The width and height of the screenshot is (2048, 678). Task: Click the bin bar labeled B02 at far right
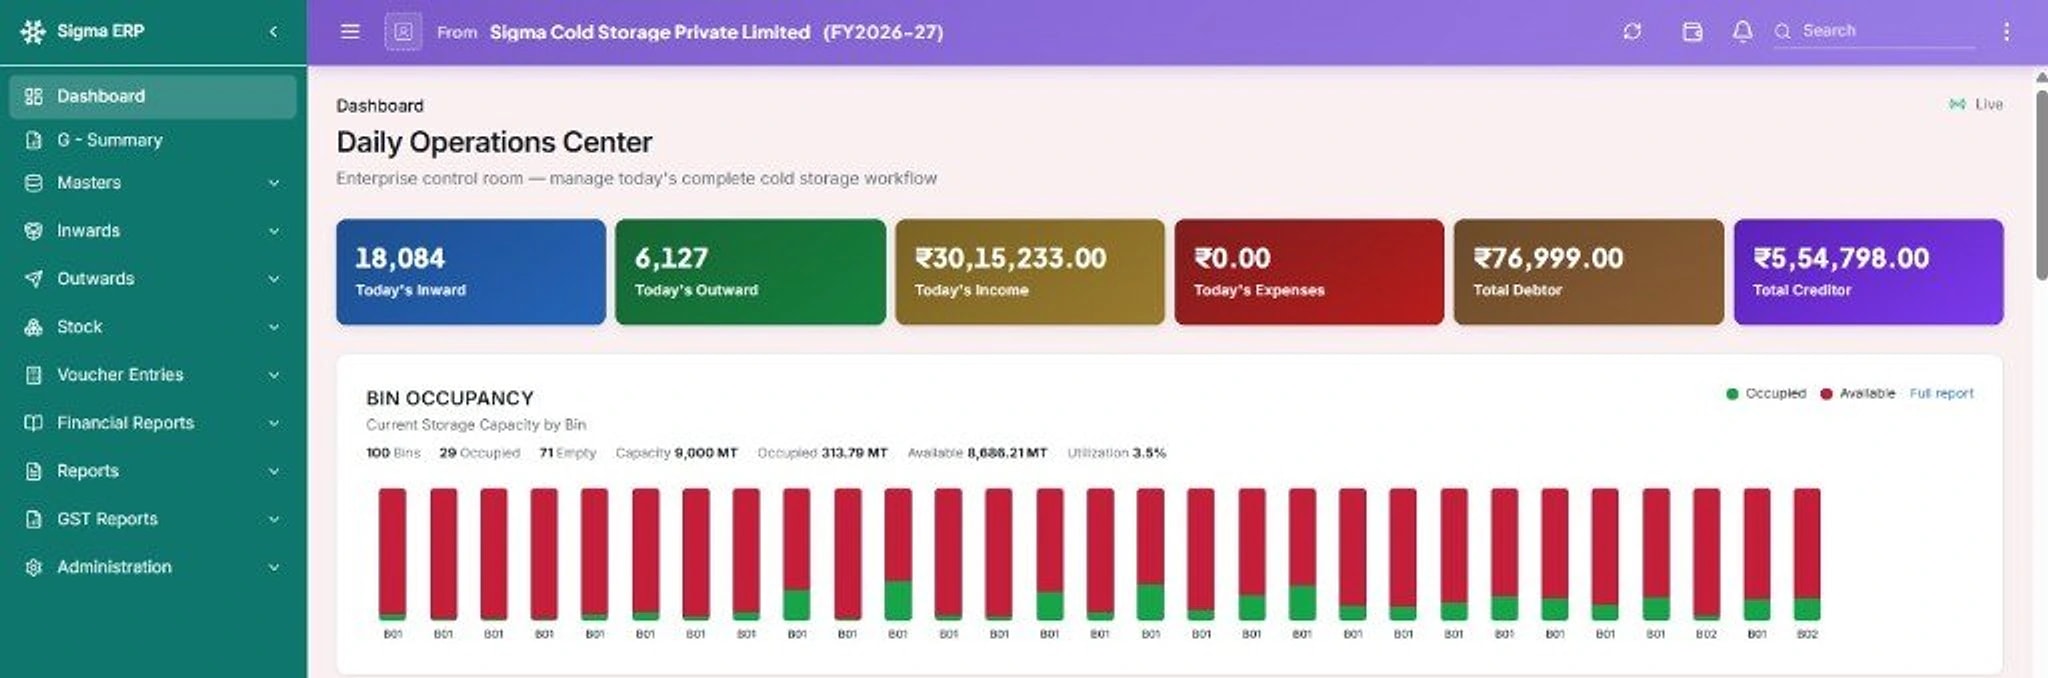[x=1807, y=554]
